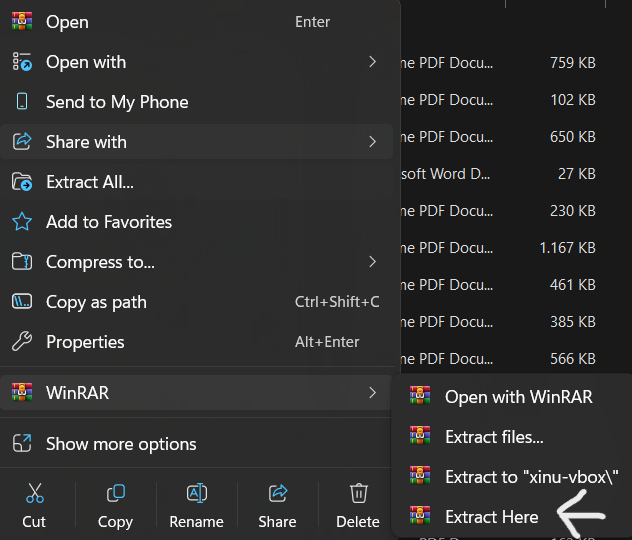This screenshot has height=540, width=632.
Task: Click the phone icon for Send to My Phone
Action: (22, 102)
